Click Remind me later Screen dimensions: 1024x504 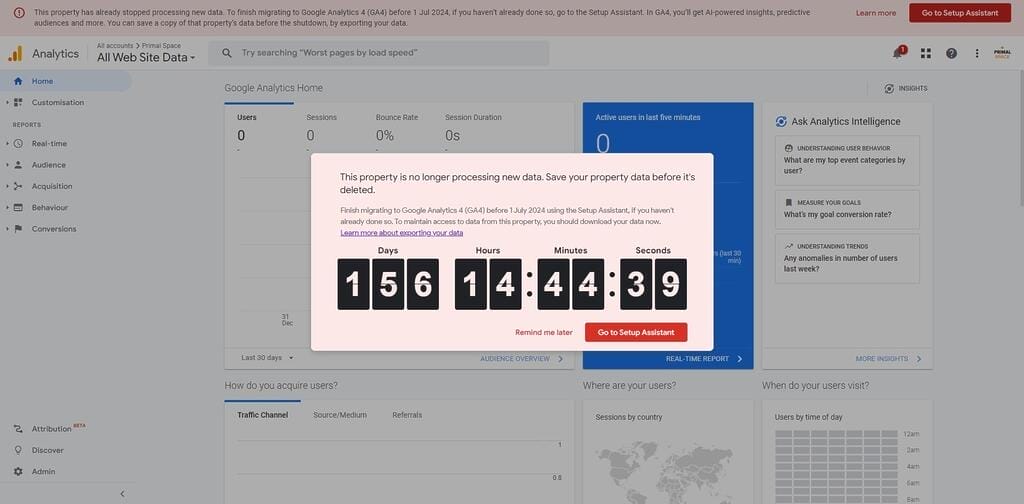pos(543,332)
